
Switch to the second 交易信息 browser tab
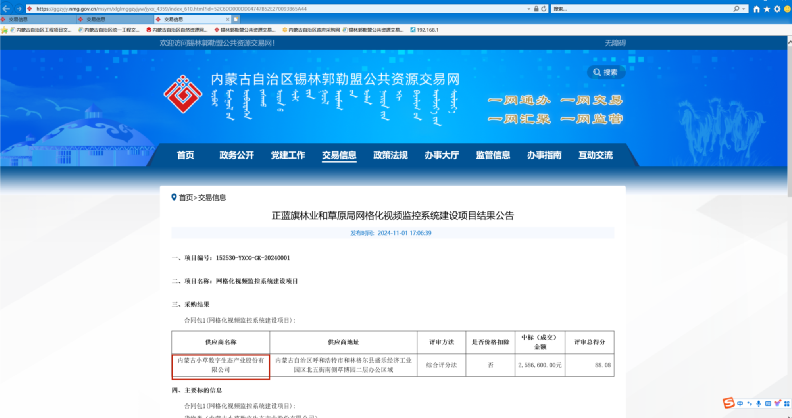pos(115,19)
